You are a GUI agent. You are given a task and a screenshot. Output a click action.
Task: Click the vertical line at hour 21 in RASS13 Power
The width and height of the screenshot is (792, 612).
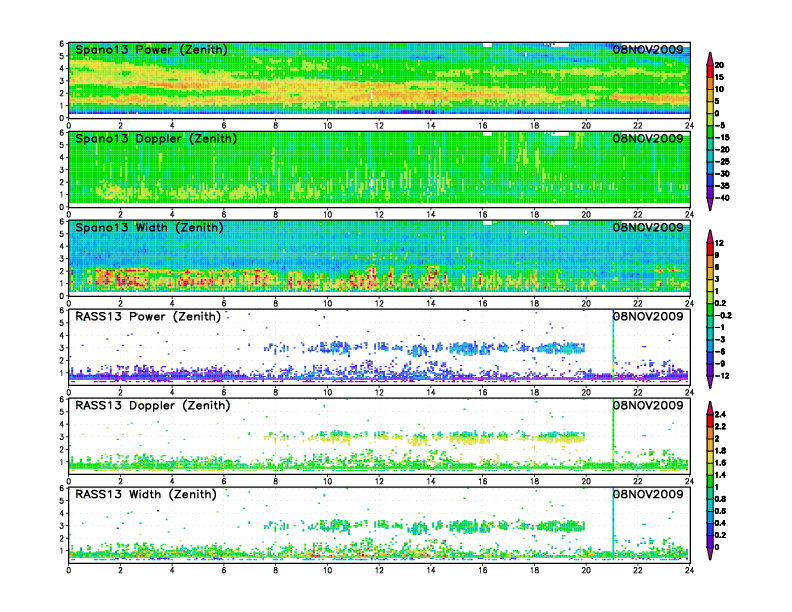coord(613,346)
